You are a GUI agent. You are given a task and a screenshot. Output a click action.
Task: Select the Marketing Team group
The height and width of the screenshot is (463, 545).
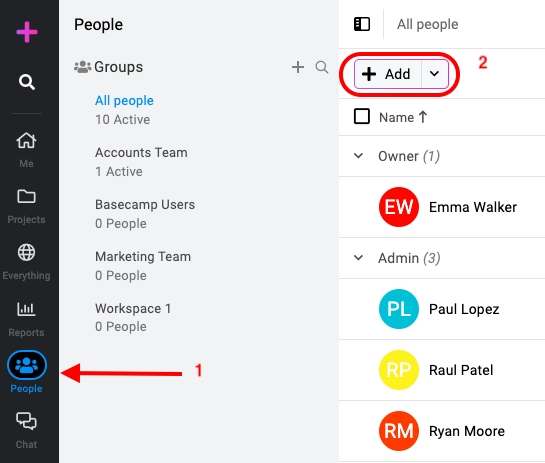click(x=143, y=266)
